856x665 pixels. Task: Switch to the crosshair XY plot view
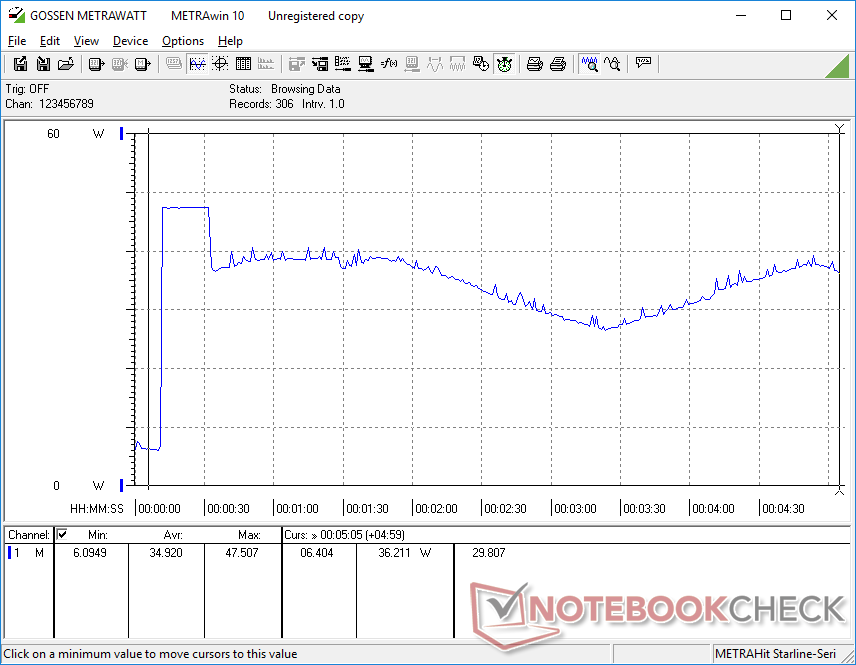click(x=219, y=64)
